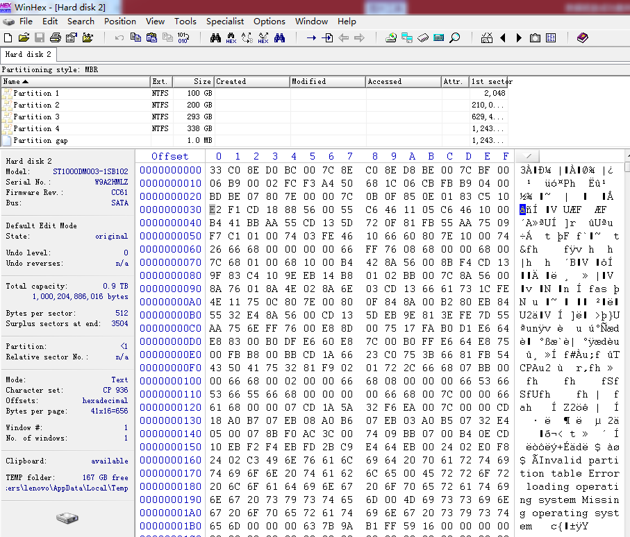Select Partition 3 in the directory list

point(35,117)
